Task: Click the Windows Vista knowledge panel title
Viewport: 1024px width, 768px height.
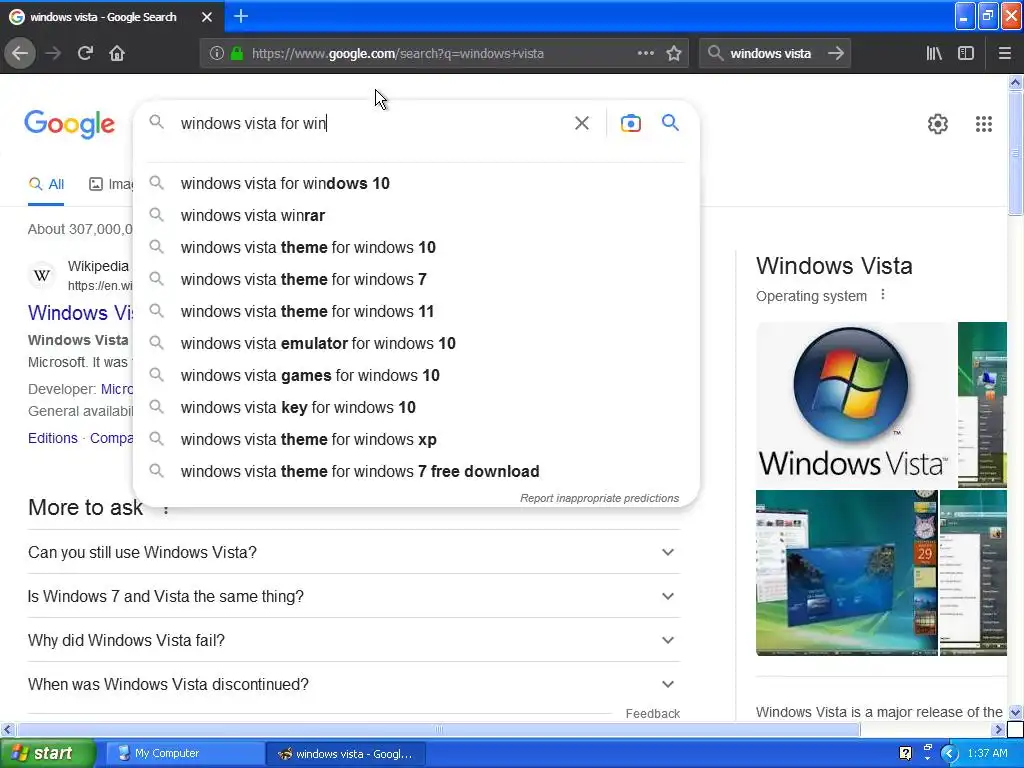Action: [x=834, y=266]
